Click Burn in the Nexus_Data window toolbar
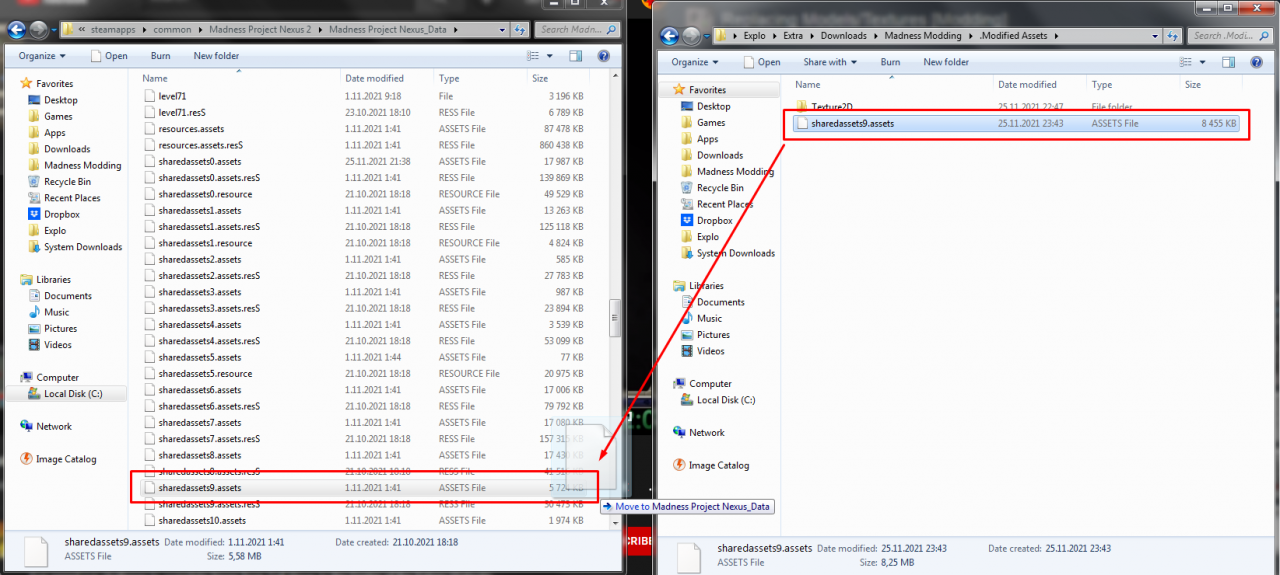 pos(160,56)
